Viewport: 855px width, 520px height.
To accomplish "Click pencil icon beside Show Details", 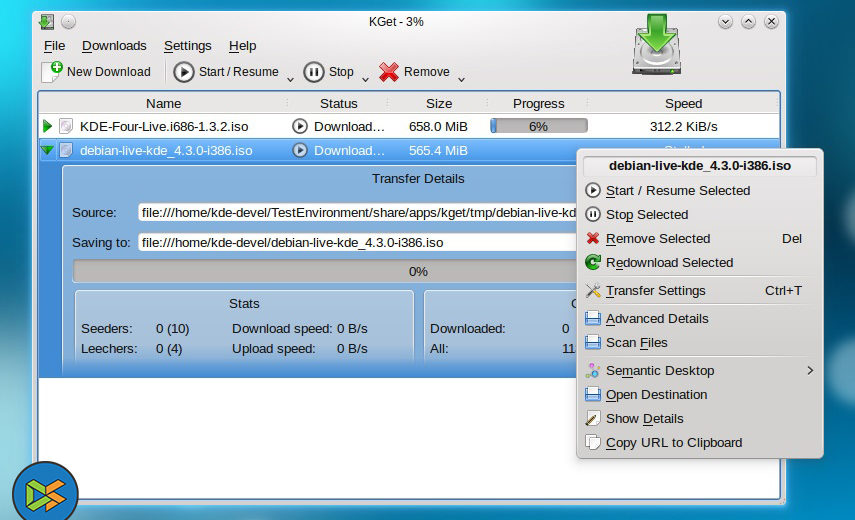I will tap(593, 419).
